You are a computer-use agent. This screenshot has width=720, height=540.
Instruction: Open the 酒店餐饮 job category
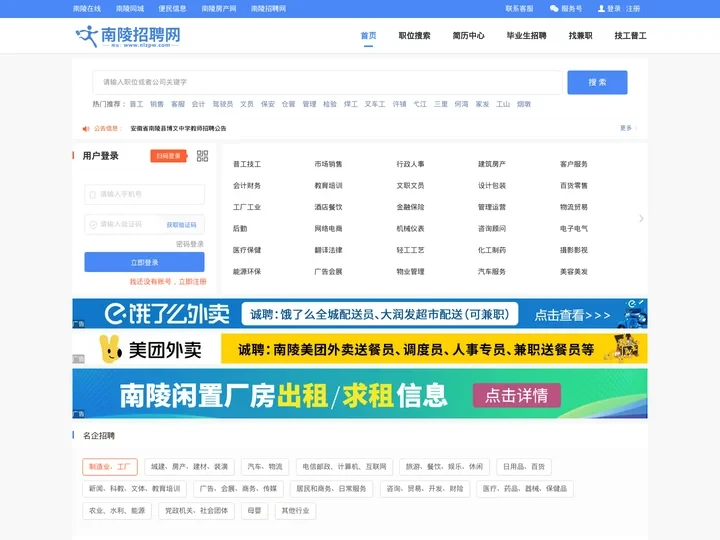pyautogui.click(x=328, y=207)
